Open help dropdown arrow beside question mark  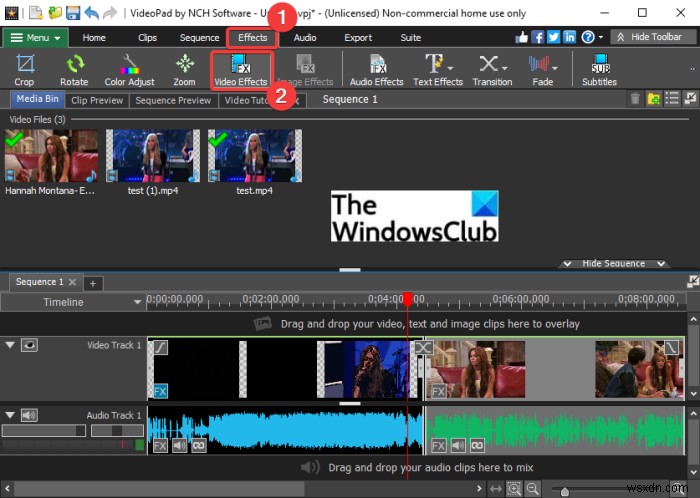(x=601, y=37)
